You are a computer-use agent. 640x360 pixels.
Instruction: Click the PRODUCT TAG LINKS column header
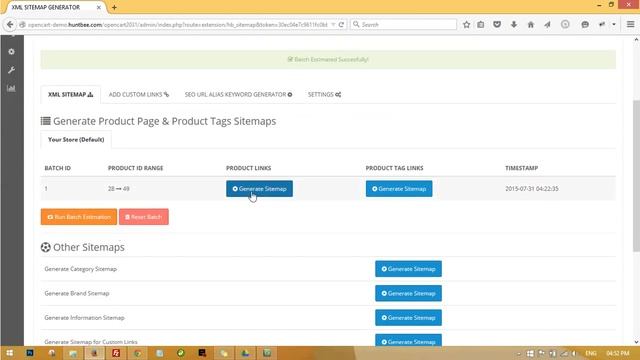point(394,168)
